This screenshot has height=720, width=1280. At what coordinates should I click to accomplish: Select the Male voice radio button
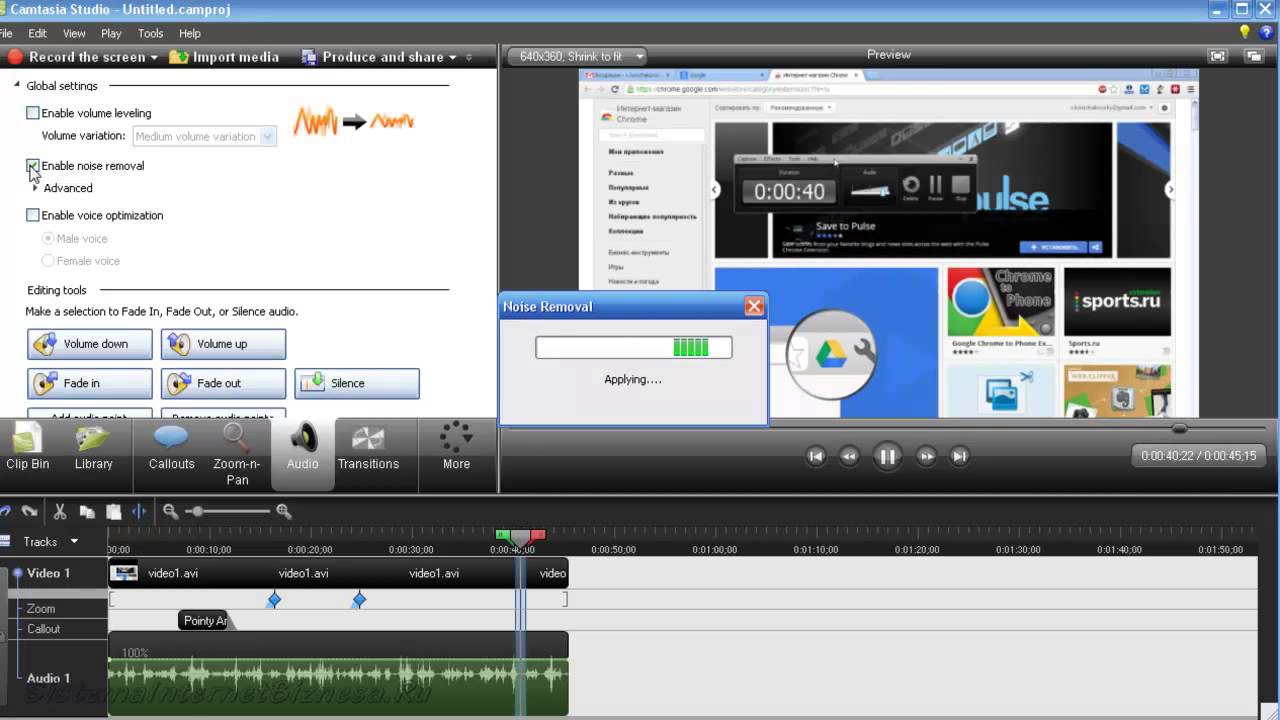point(48,239)
